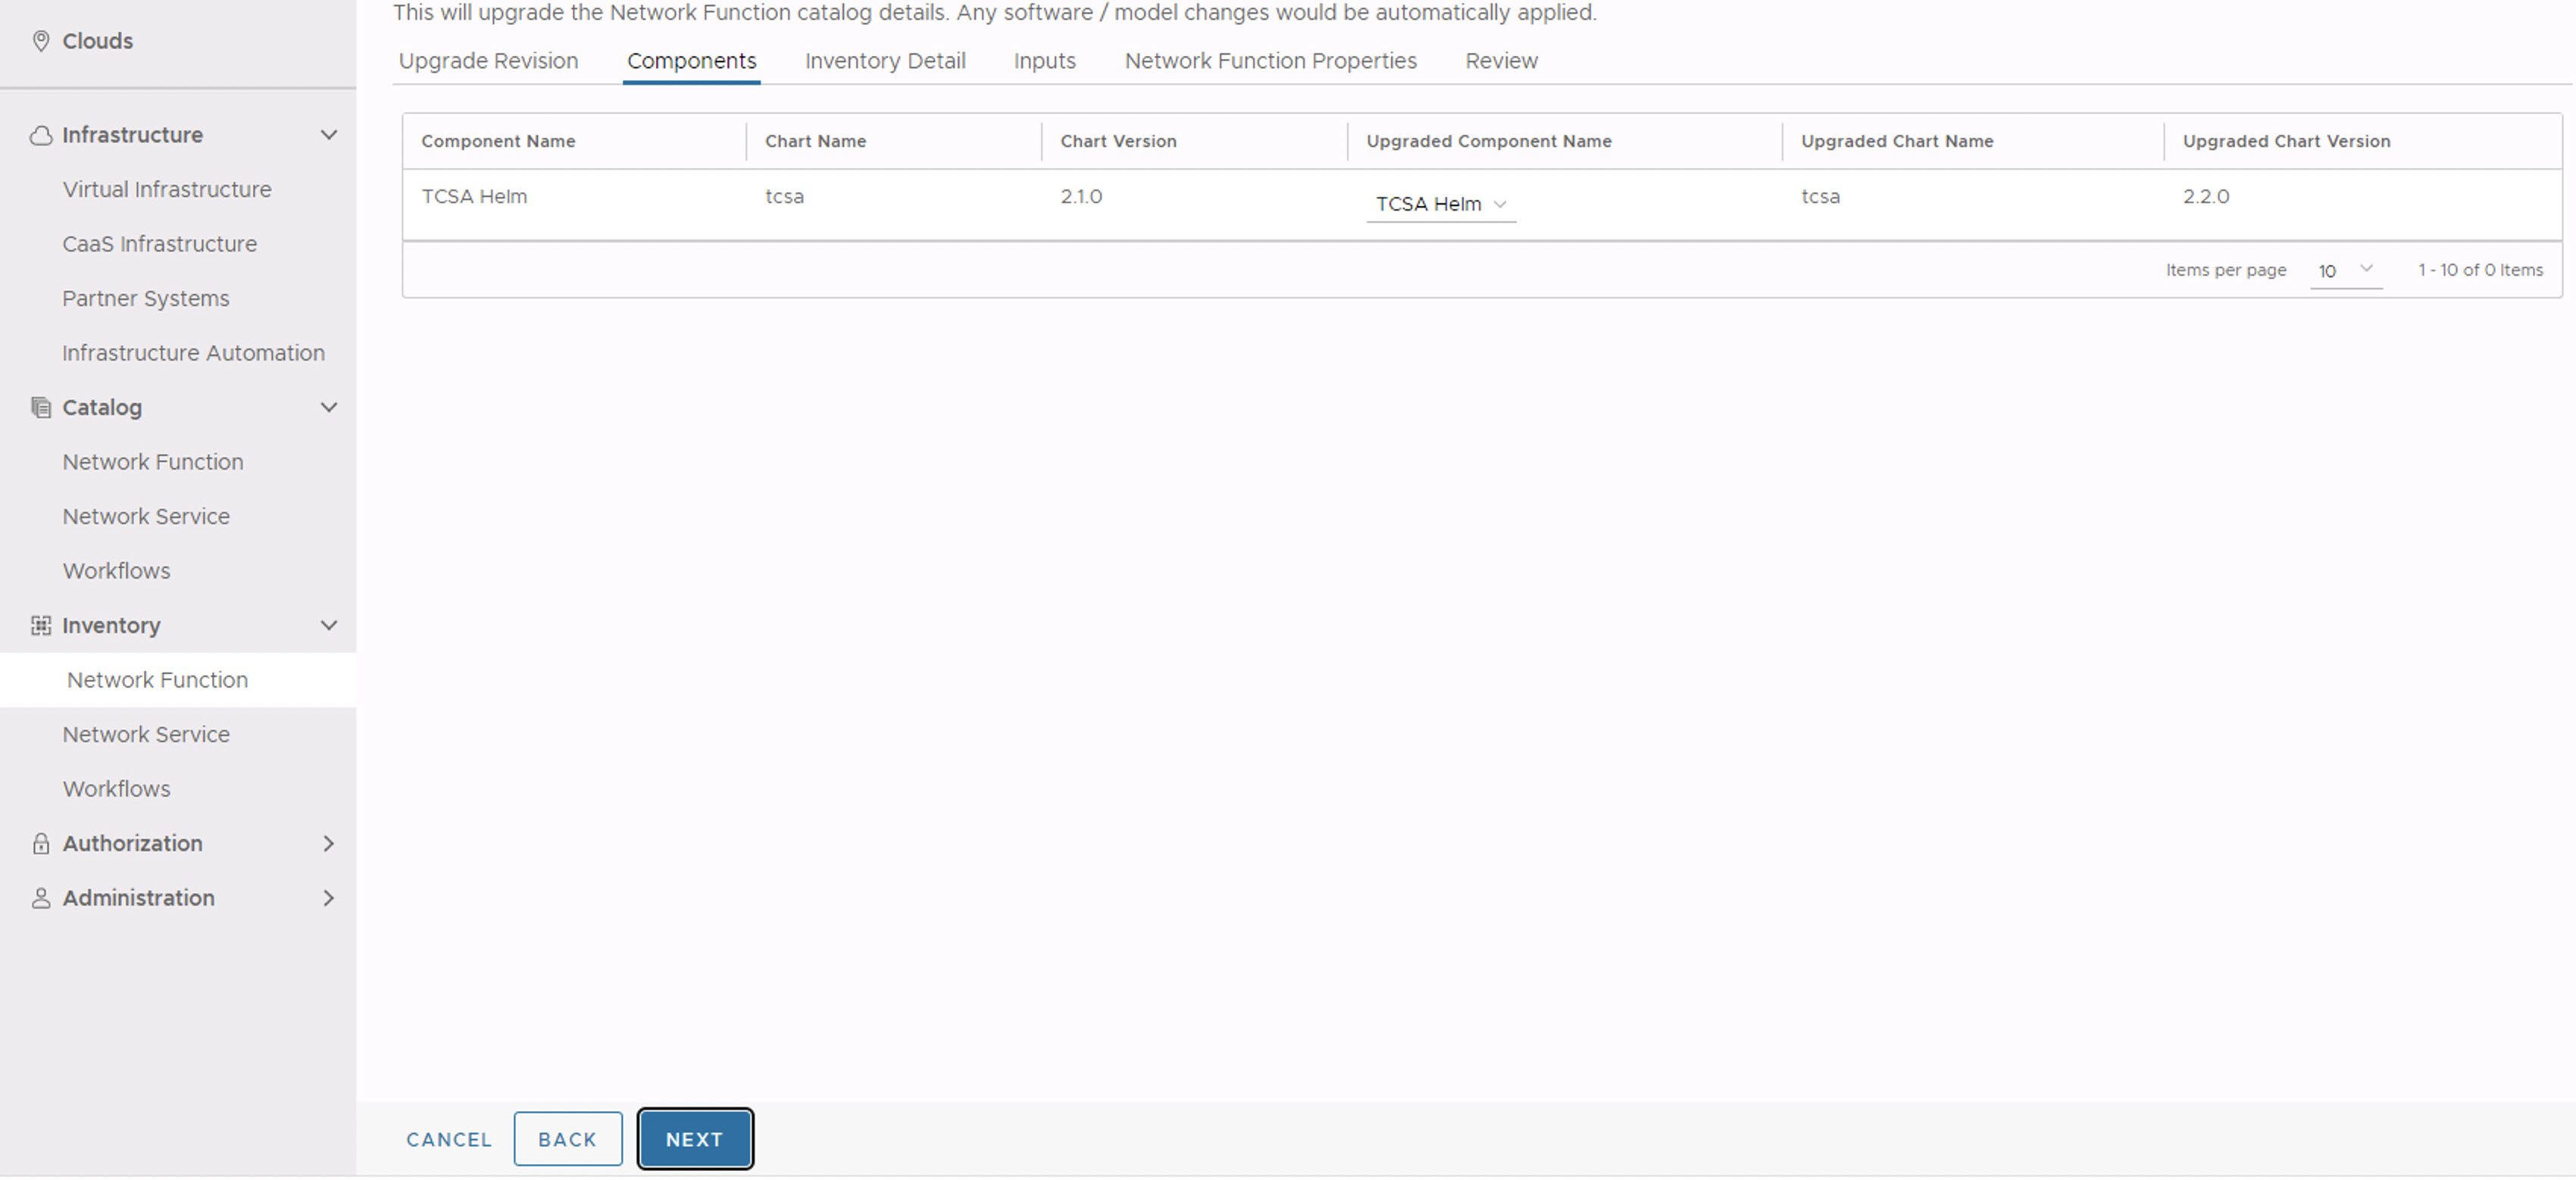Image resolution: width=2576 pixels, height=1180 pixels.
Task: Click the Infrastructure section heading
Action: (133, 135)
